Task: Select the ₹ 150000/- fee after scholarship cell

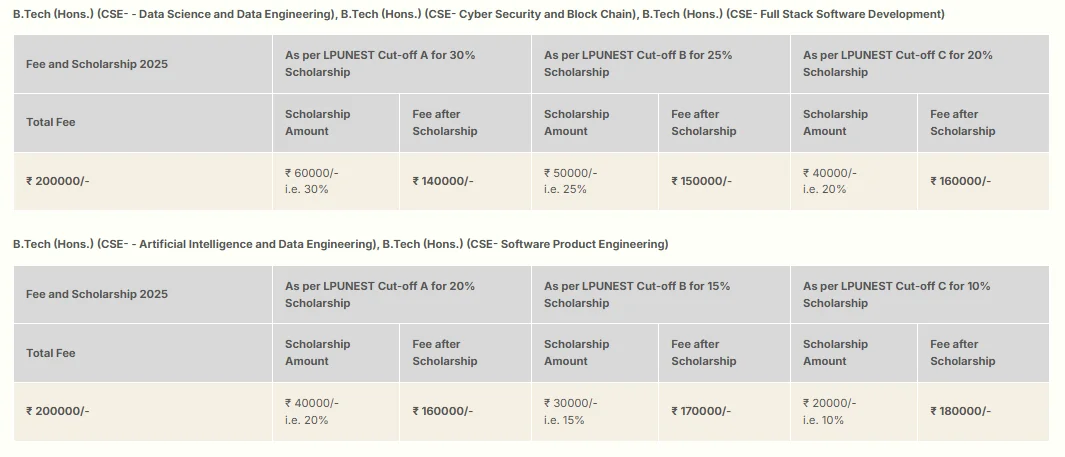Action: (x=724, y=181)
